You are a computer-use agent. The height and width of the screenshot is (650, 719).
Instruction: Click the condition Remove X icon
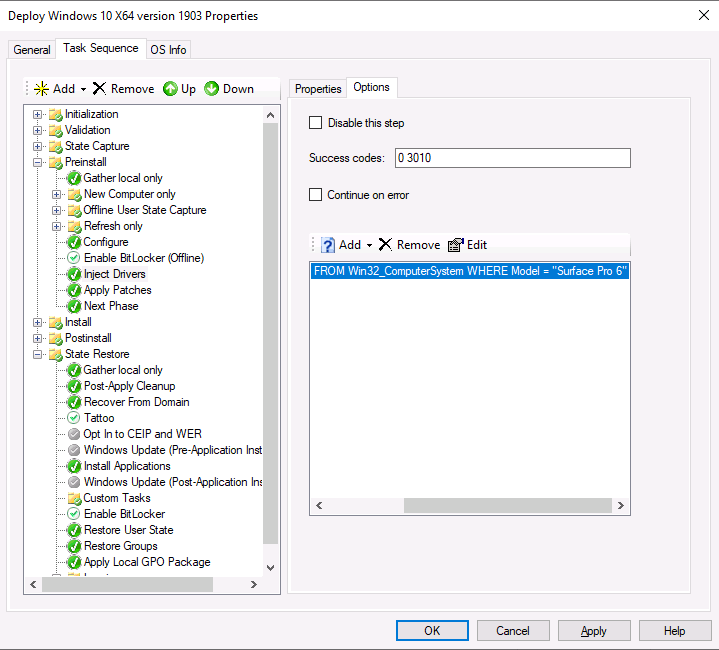point(385,245)
